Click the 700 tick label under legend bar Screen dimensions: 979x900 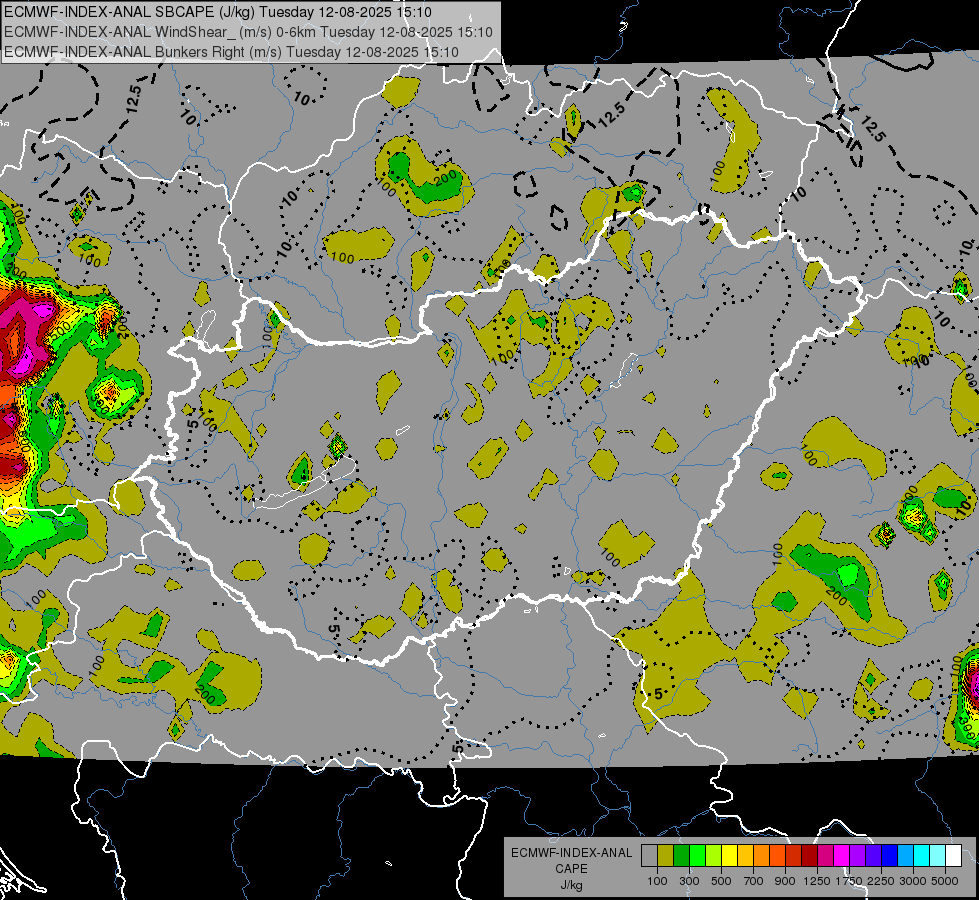point(754,881)
